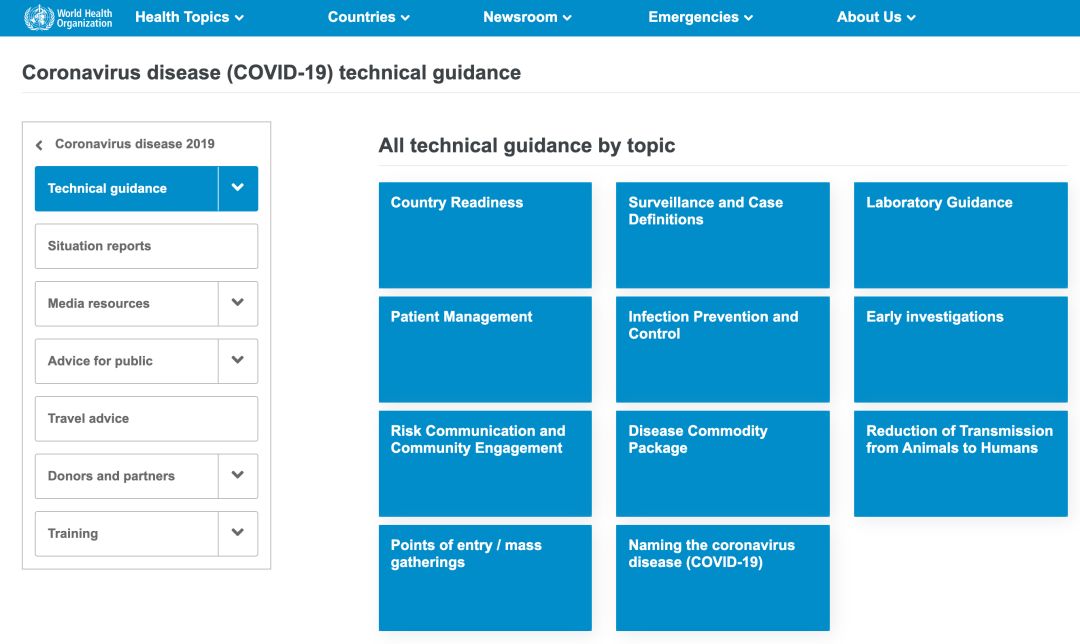The width and height of the screenshot is (1080, 644).
Task: Open the Country Readiness tile
Action: [485, 235]
